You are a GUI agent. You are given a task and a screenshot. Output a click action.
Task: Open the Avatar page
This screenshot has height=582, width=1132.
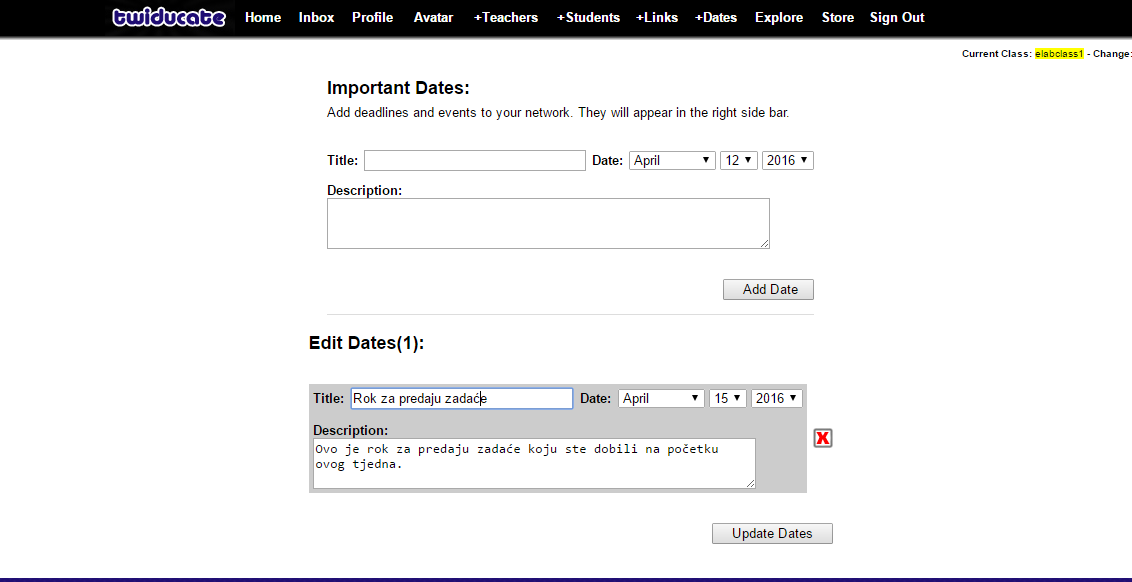[433, 18]
